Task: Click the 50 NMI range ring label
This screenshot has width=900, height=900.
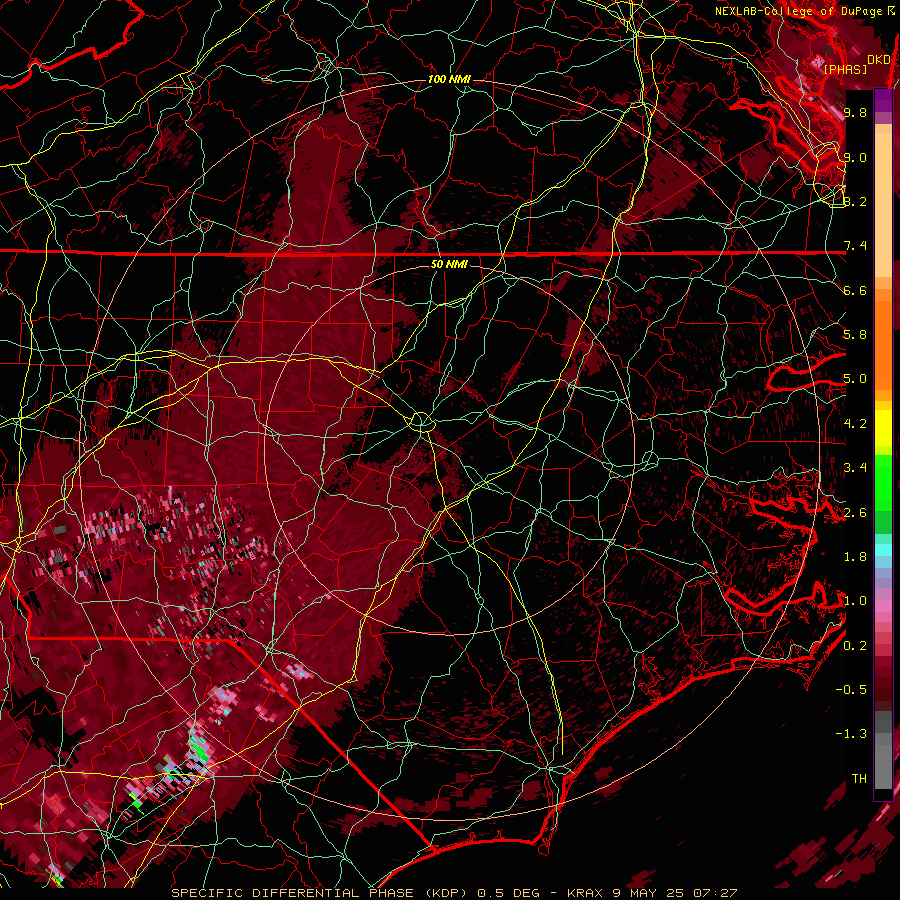Action: coord(449,264)
